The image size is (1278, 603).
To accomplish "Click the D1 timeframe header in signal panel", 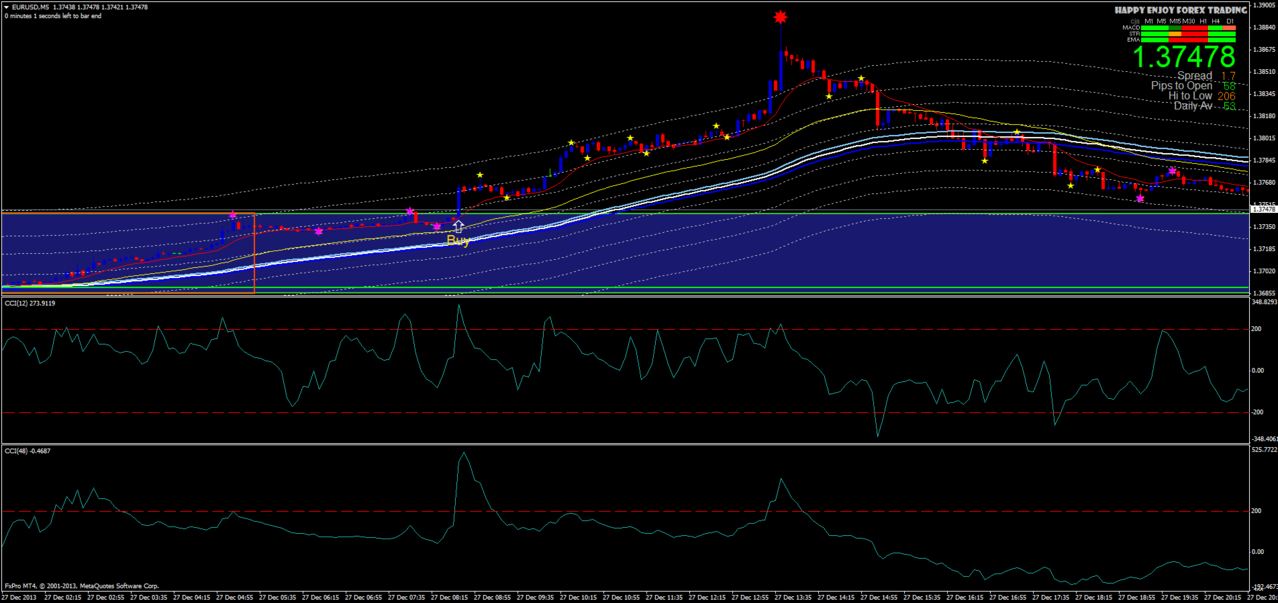I will [1230, 21].
